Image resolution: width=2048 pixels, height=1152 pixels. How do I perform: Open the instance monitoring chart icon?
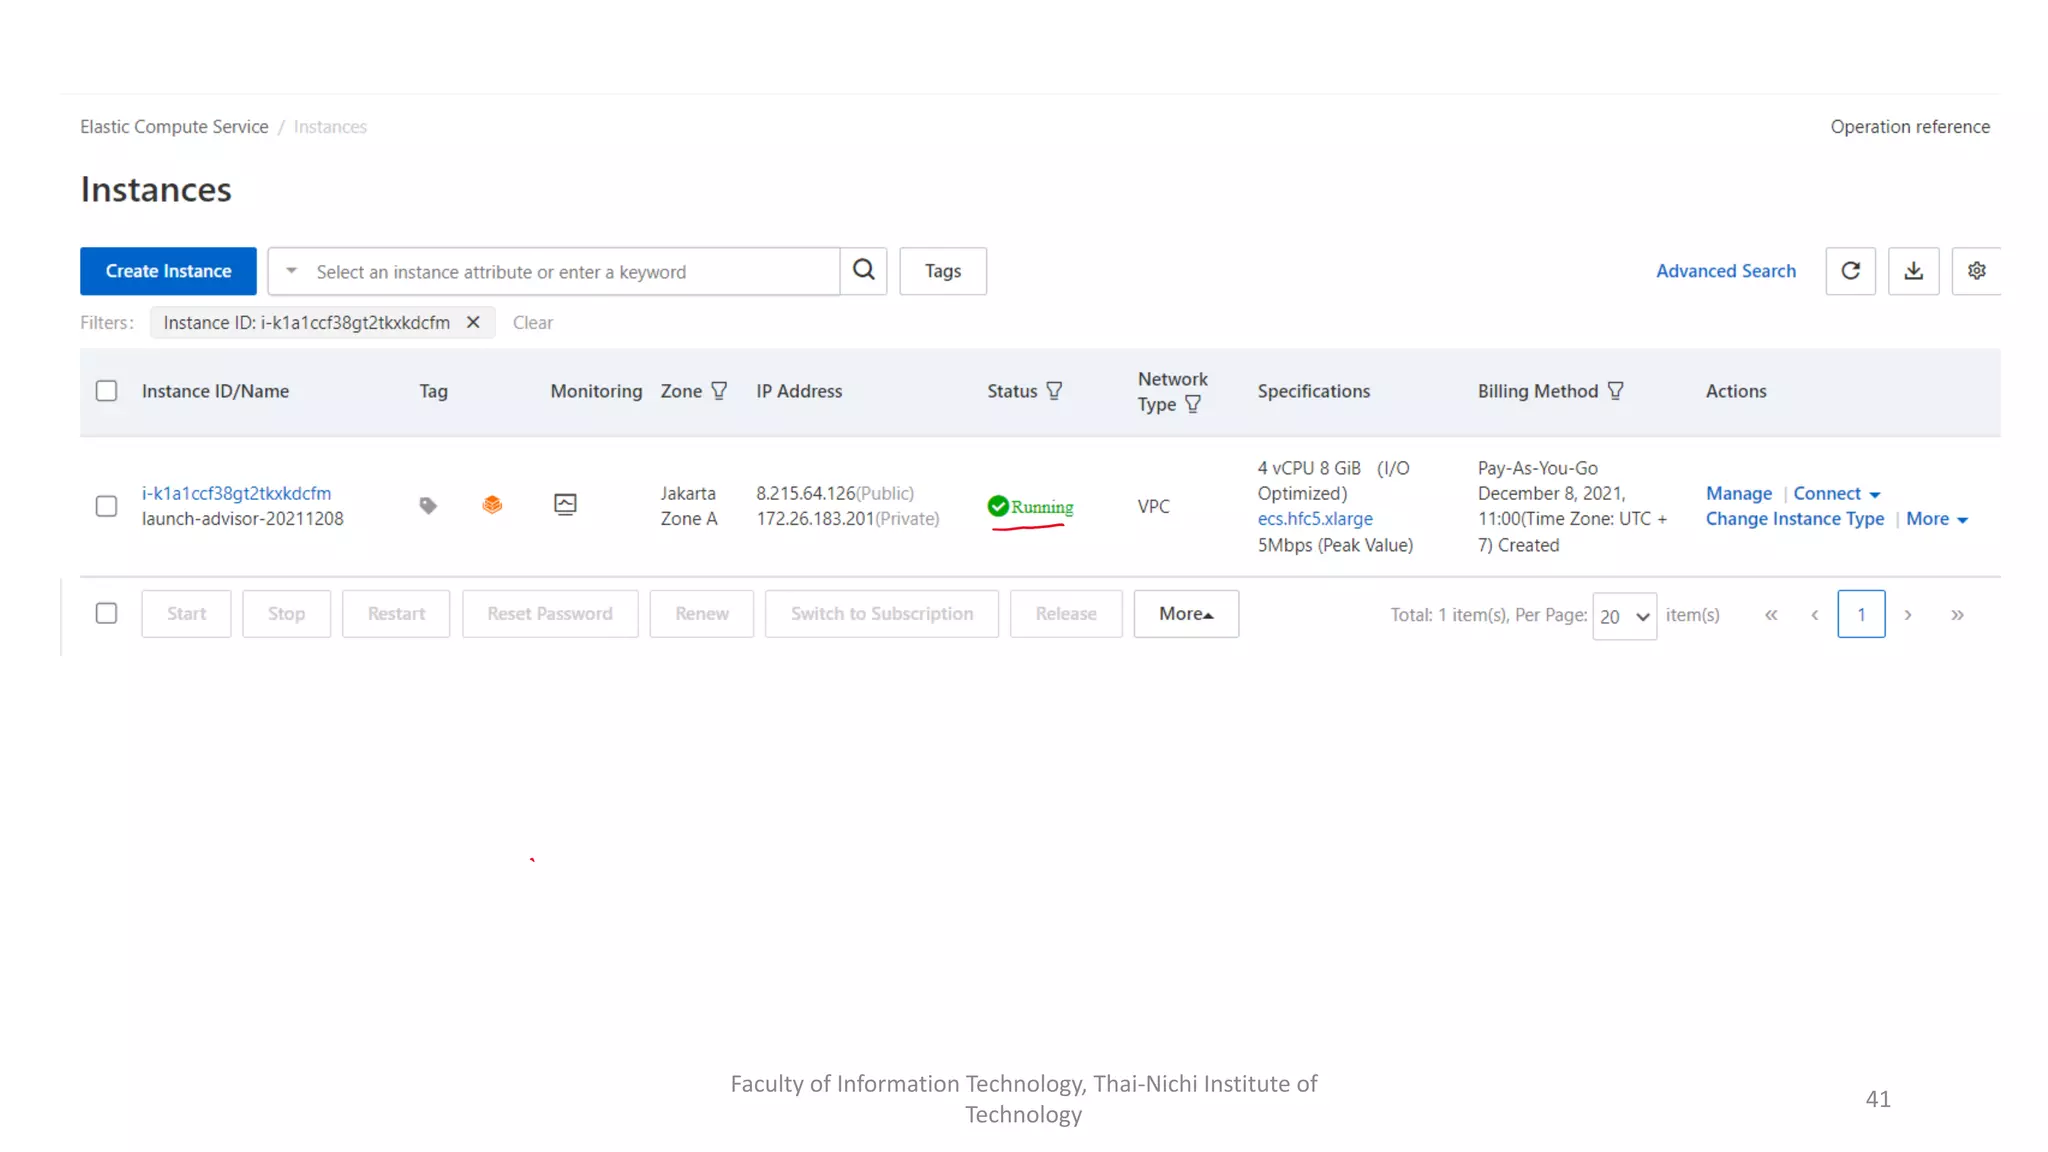coord(565,504)
